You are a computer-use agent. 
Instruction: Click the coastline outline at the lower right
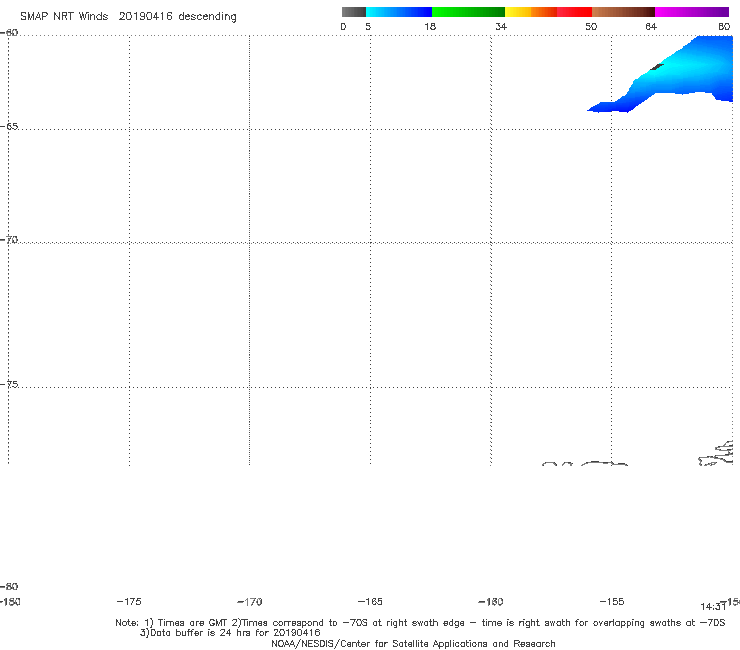pyautogui.click(x=716, y=454)
